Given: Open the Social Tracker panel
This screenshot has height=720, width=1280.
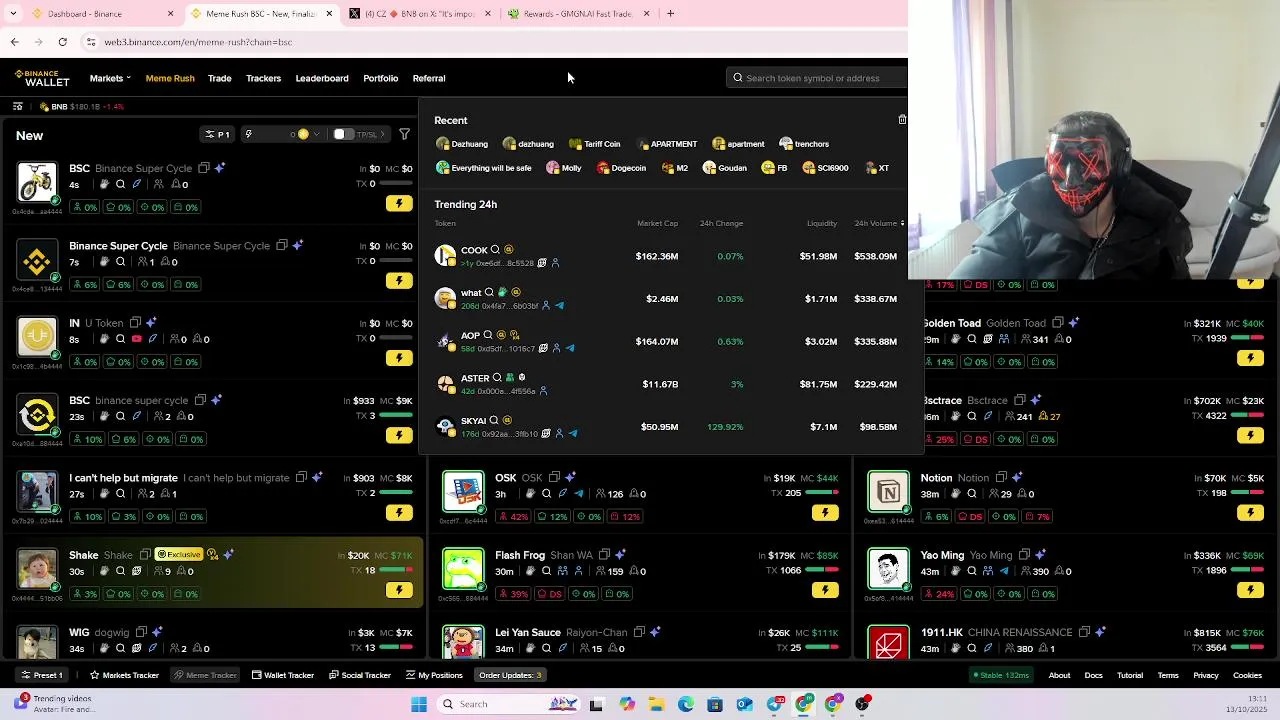Looking at the screenshot, I should (x=360, y=675).
